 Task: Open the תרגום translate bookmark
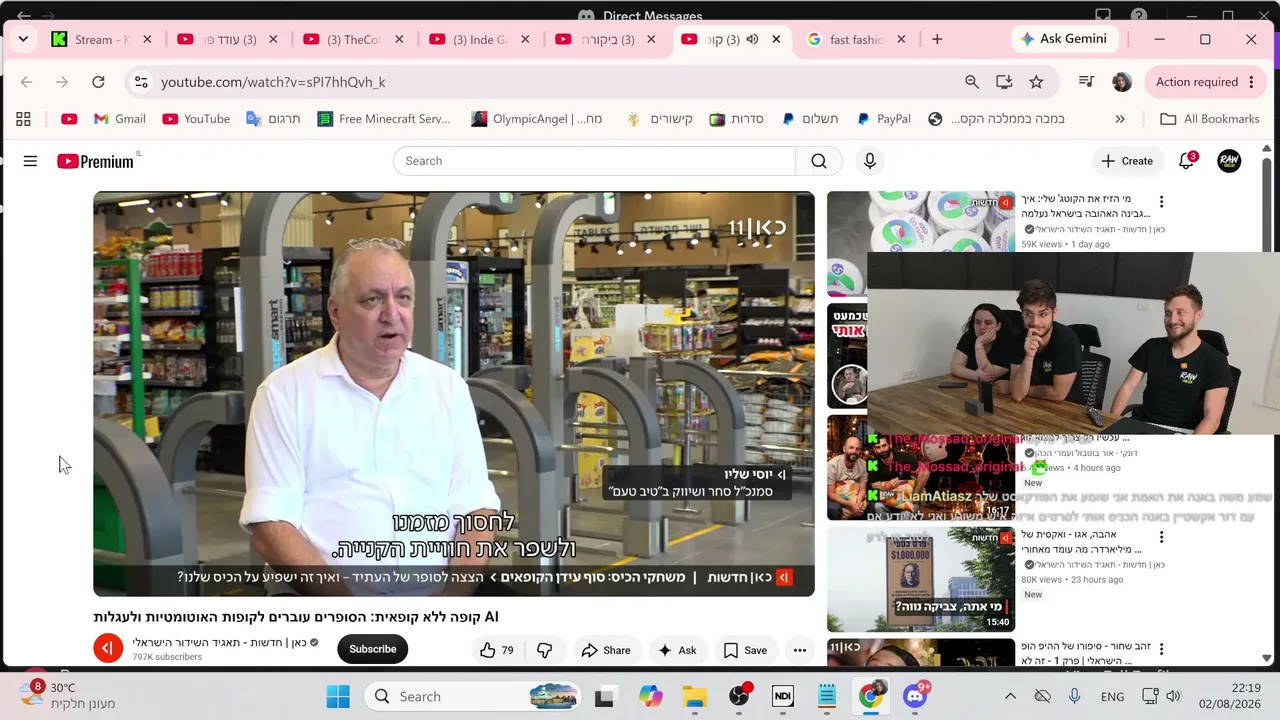pyautogui.click(x=273, y=119)
